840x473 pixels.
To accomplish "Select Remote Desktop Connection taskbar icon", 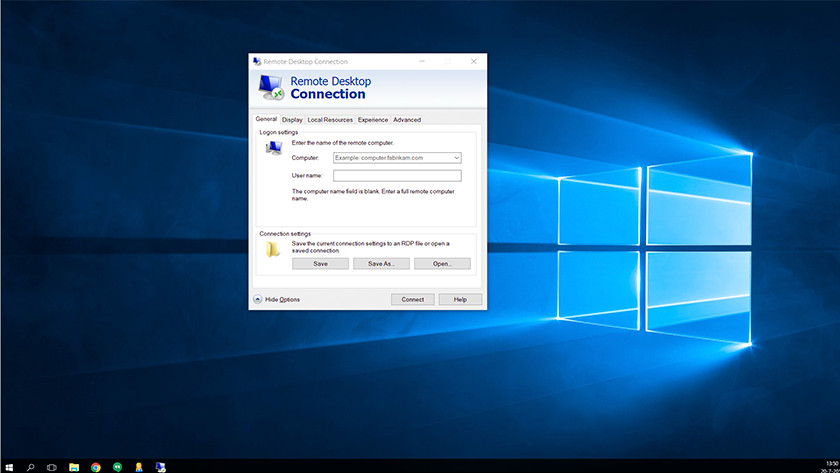I will pyautogui.click(x=160, y=466).
